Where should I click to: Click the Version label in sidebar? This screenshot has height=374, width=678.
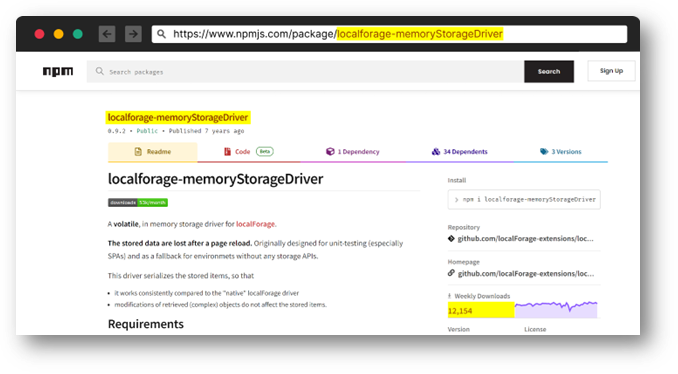point(458,329)
